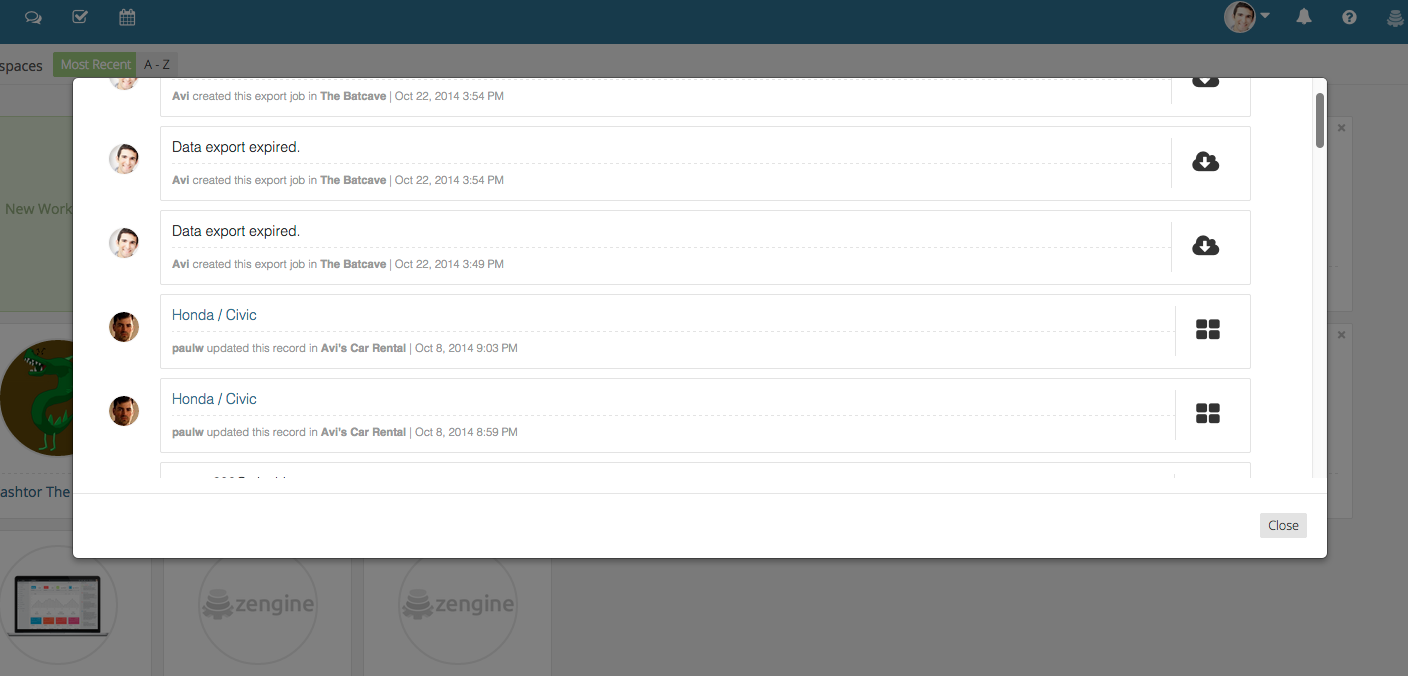
Task: Download the 3:54 PM expired export via cloud icon
Action: tap(1205, 162)
